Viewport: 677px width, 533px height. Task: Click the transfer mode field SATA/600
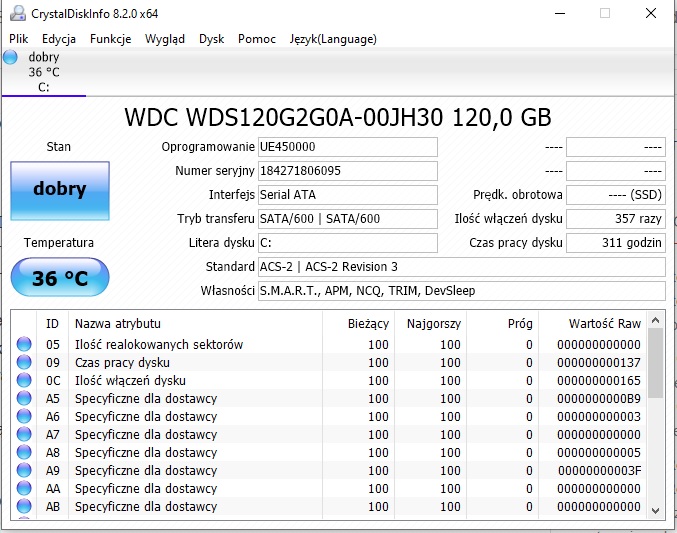coord(348,219)
